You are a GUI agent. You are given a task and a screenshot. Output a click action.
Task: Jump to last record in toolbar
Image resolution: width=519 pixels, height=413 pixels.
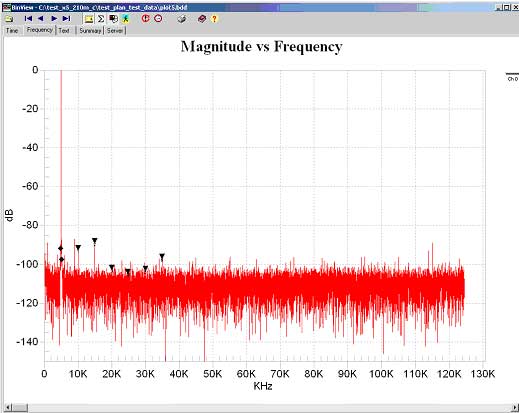point(67,19)
